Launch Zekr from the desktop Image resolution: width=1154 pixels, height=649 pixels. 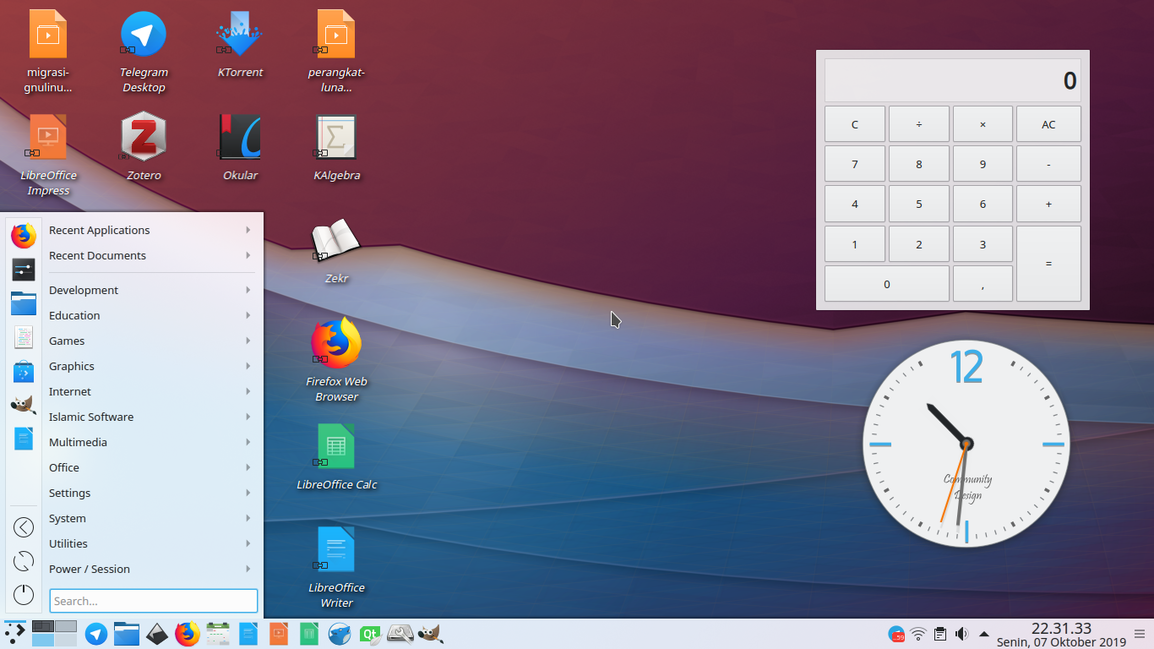[x=336, y=242]
